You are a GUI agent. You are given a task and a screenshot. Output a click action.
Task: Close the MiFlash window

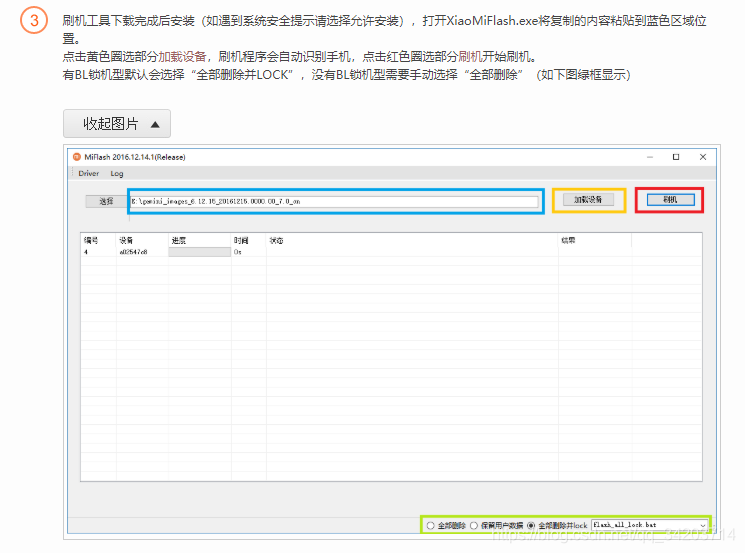point(703,157)
